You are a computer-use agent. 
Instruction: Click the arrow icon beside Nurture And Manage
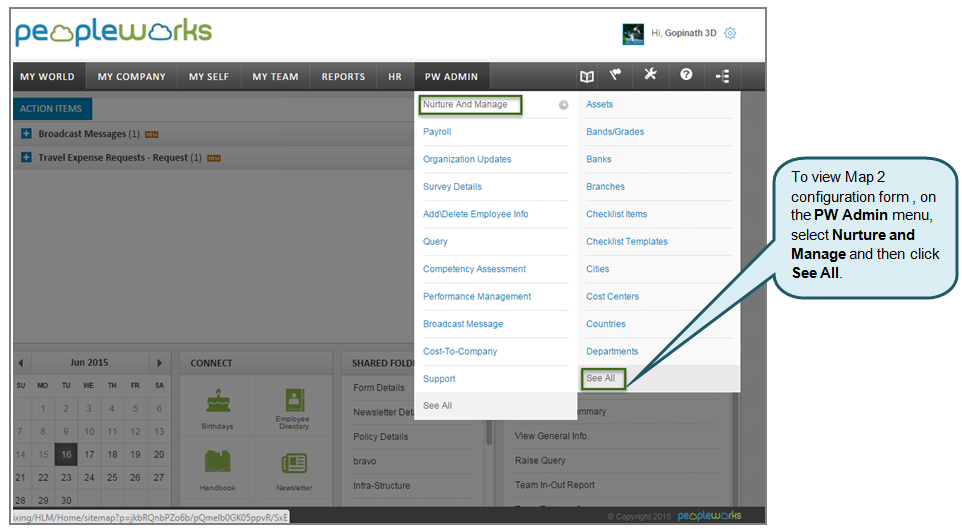tap(563, 105)
